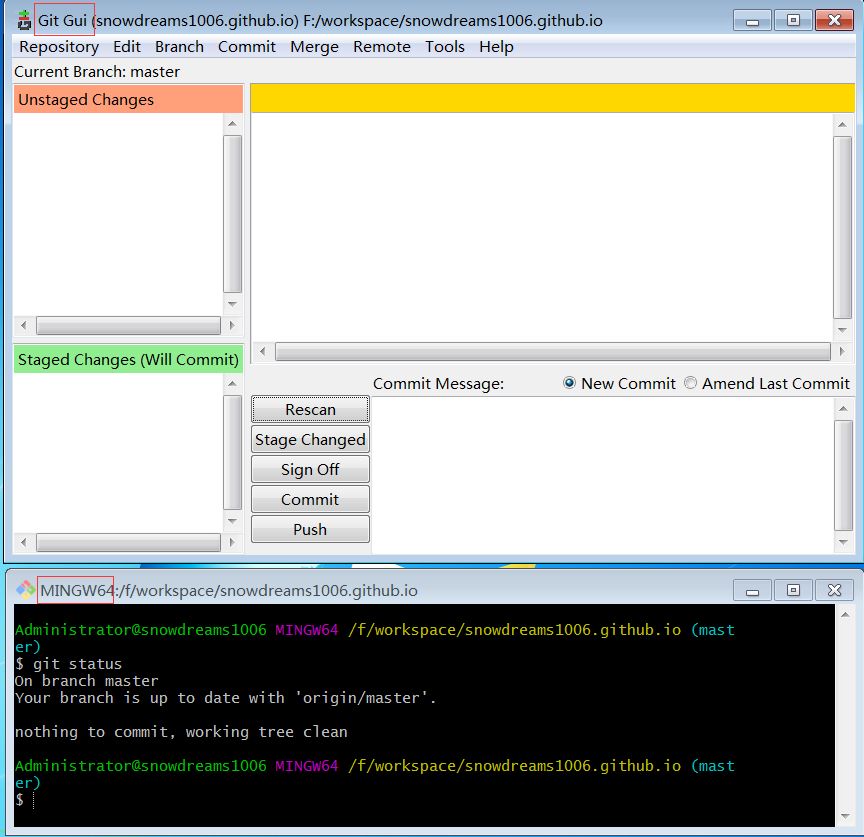The height and width of the screenshot is (837, 864).
Task: Click the 'Current Branch: master' label
Action: click(x=97, y=72)
